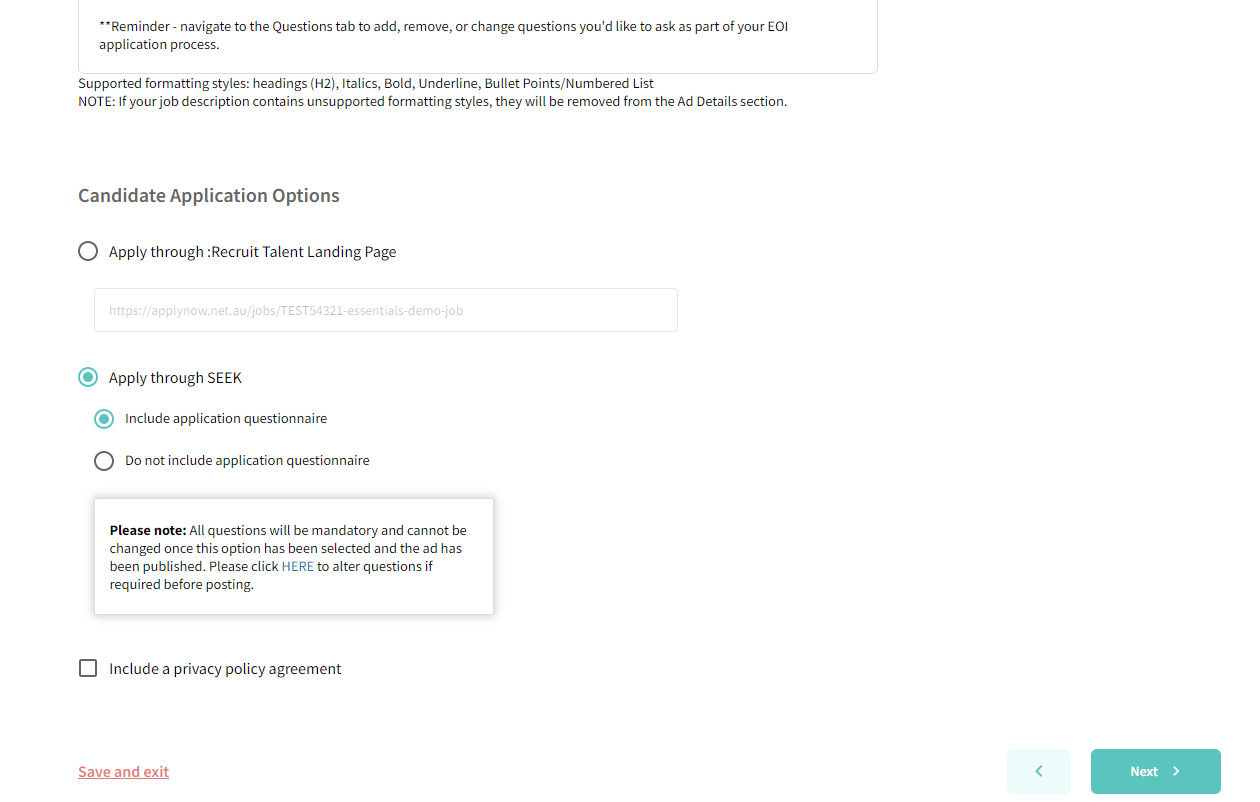The height and width of the screenshot is (802, 1260).
Task: Choose Apply through :Recruit Talent Landing Page option
Action: pyautogui.click(x=88, y=251)
